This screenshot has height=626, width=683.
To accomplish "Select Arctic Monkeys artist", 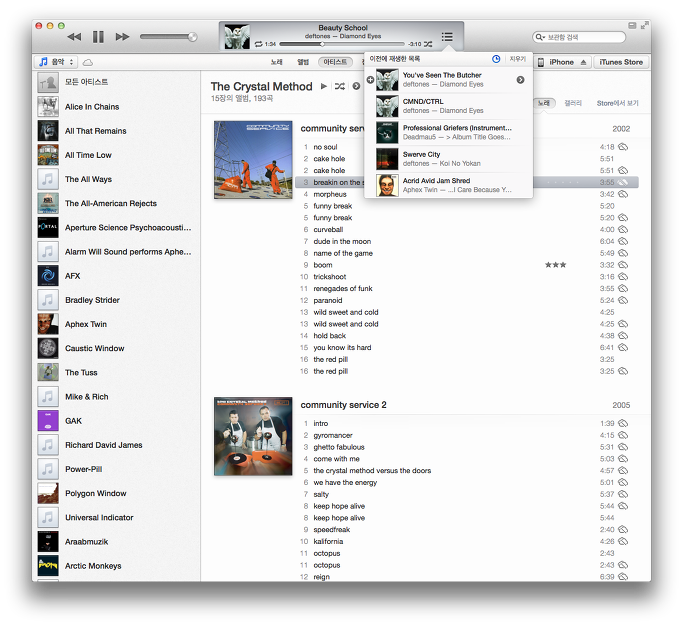I will (x=118, y=566).
